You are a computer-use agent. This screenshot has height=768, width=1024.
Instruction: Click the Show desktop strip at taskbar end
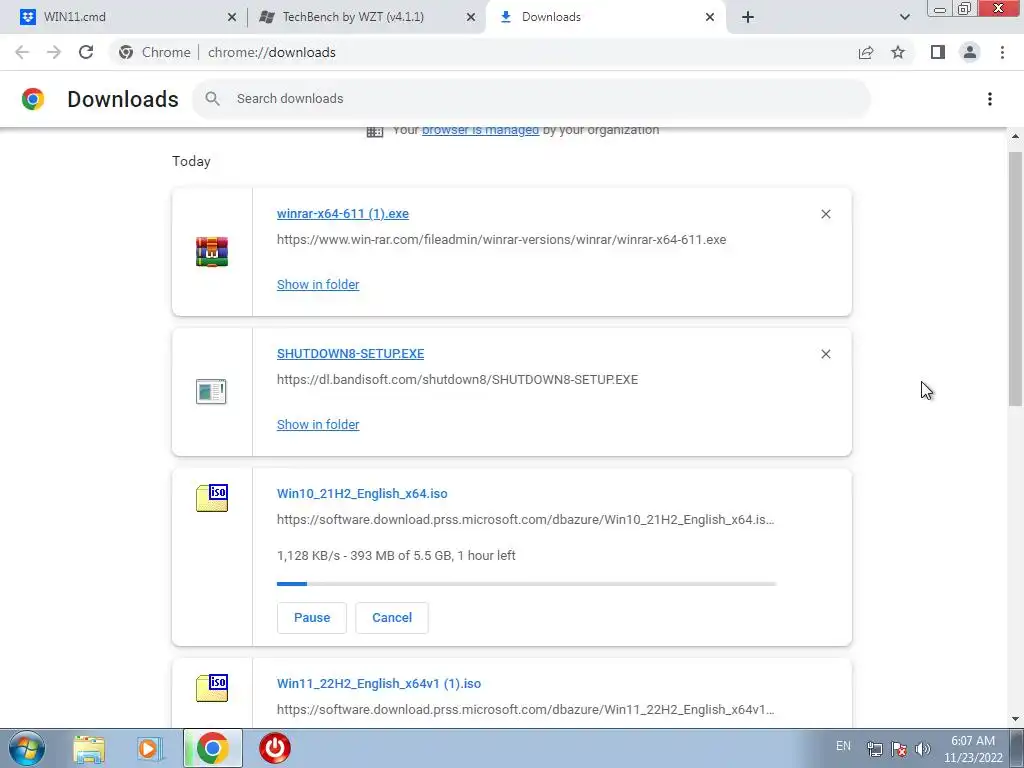tap(1019, 748)
